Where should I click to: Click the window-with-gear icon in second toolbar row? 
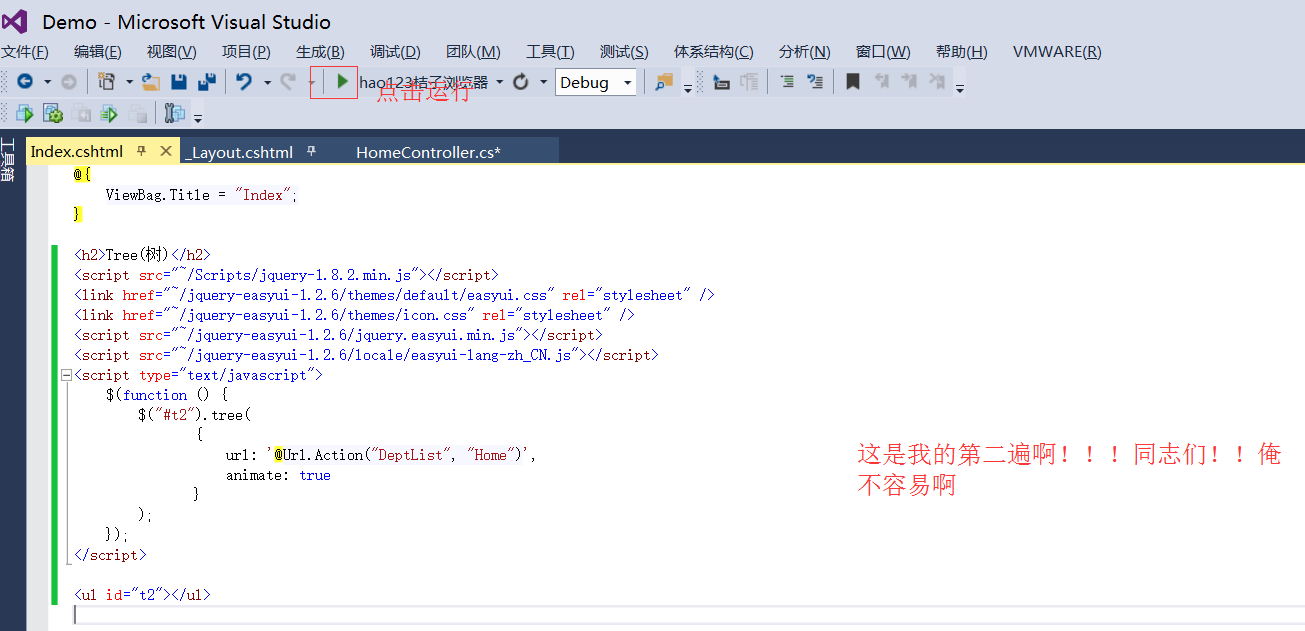[53, 113]
